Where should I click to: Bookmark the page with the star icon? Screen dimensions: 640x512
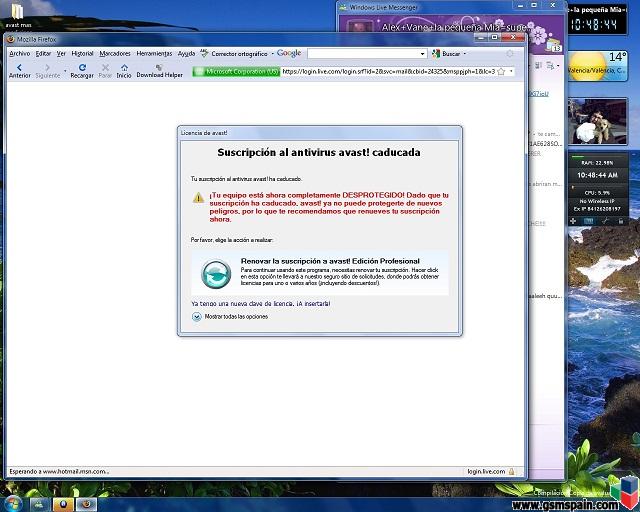click(501, 71)
